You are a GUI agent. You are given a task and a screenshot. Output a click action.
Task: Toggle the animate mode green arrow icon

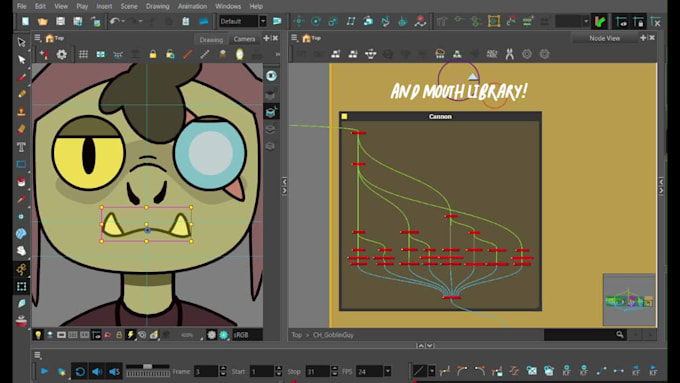(x=600, y=21)
